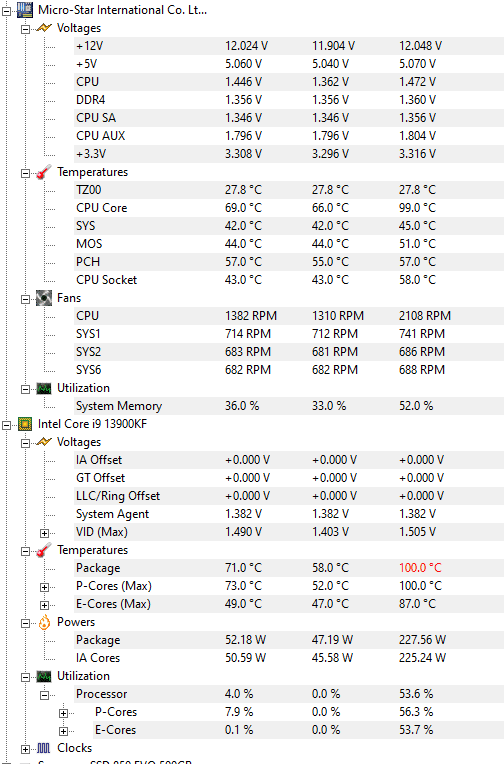The width and height of the screenshot is (504, 764).
Task: Expand the VID (Max) entry
Action: tap(44, 533)
